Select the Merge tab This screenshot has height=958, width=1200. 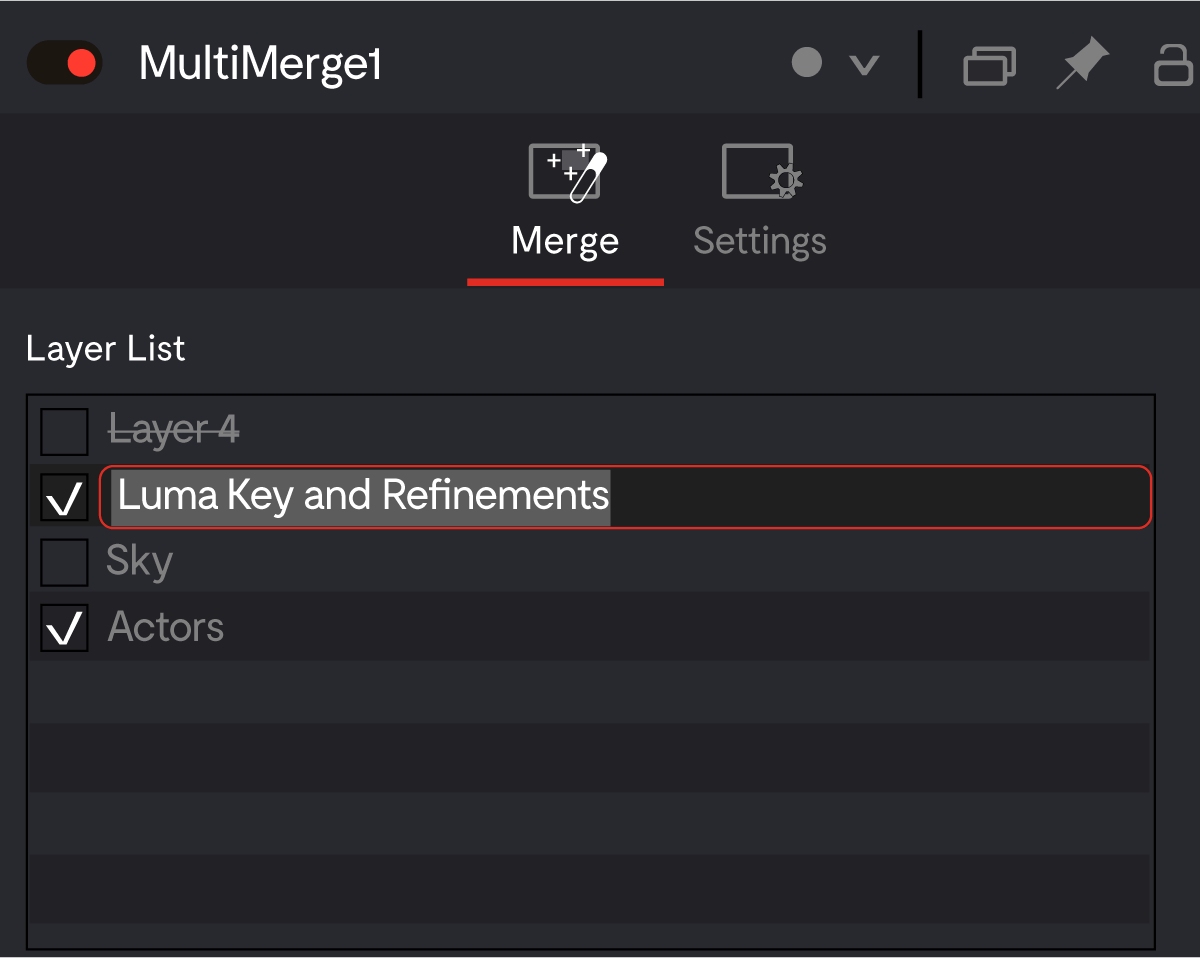(565, 240)
